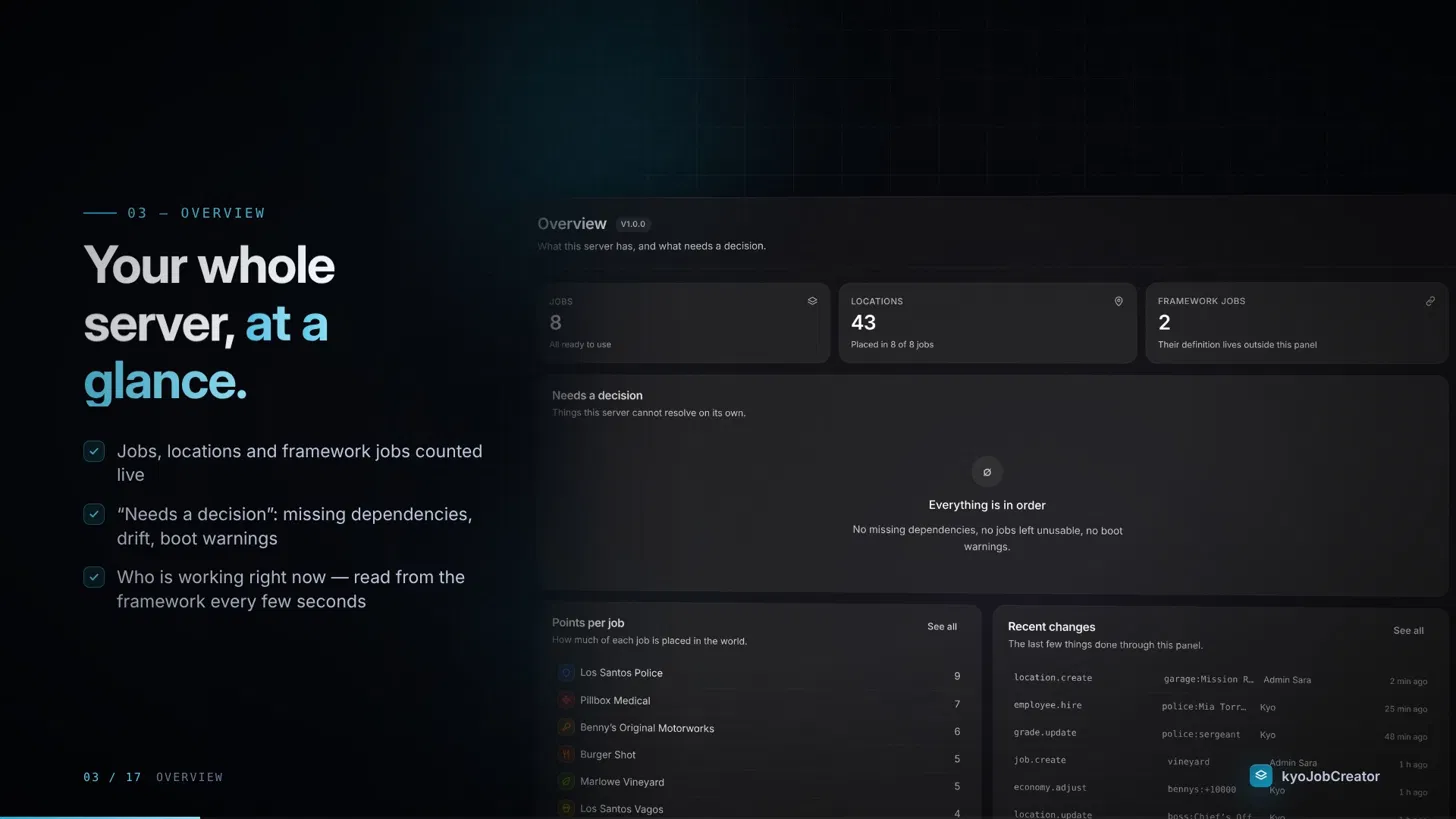This screenshot has height=819, width=1456.
Task: Click the empty-state icon above 'Everything is in order'
Action: [x=987, y=472]
